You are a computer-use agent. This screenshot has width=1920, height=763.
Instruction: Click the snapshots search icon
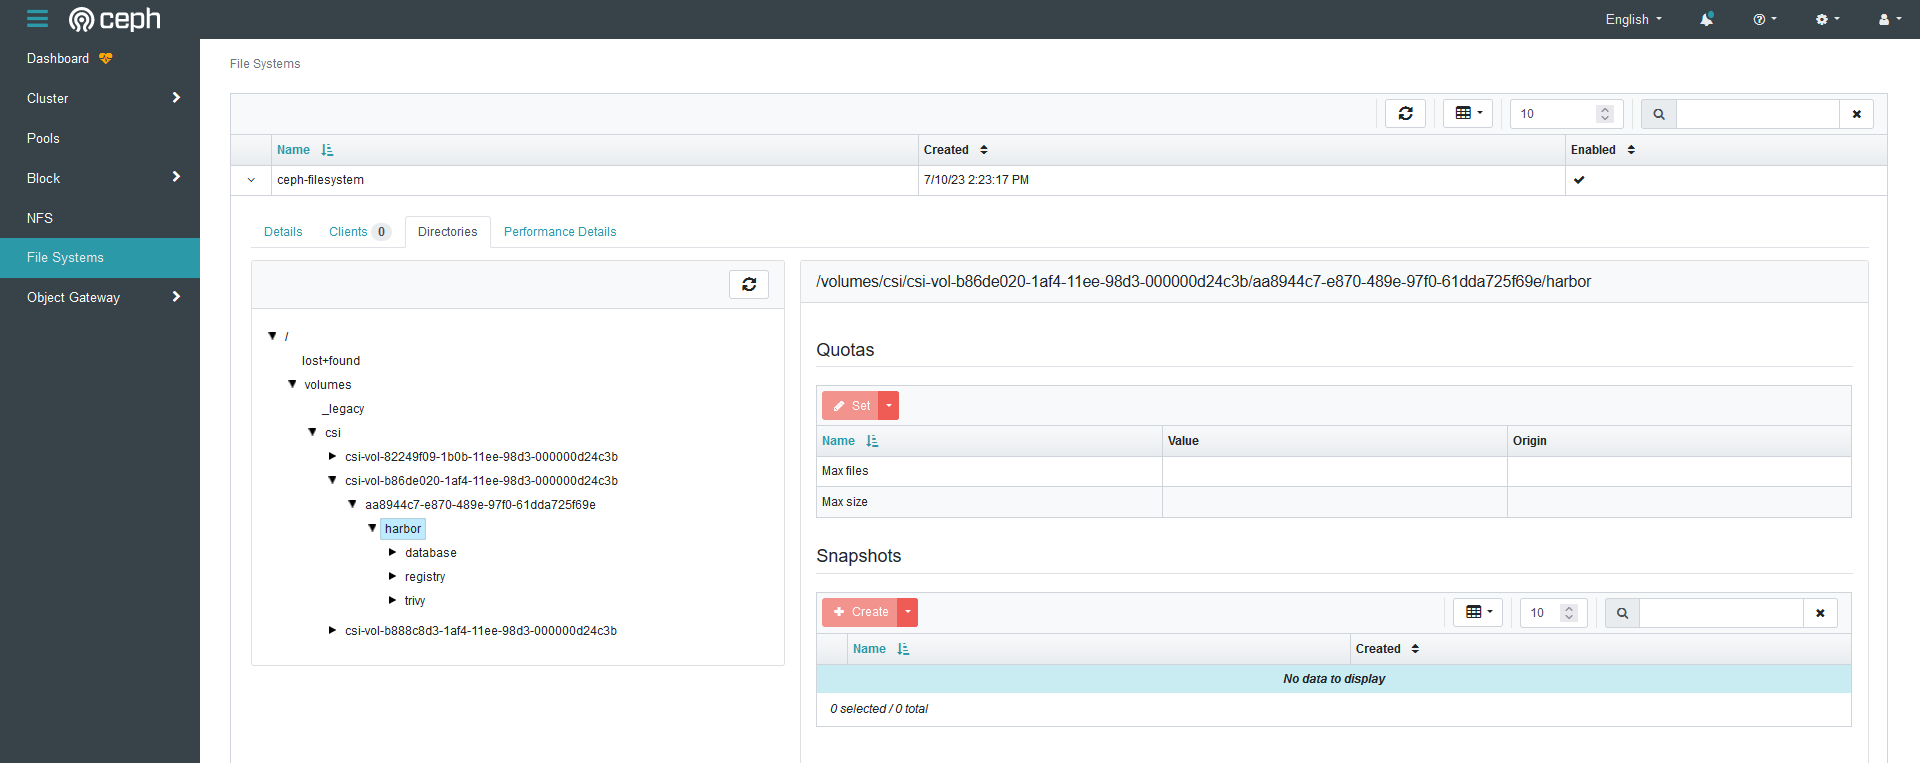[1622, 613]
